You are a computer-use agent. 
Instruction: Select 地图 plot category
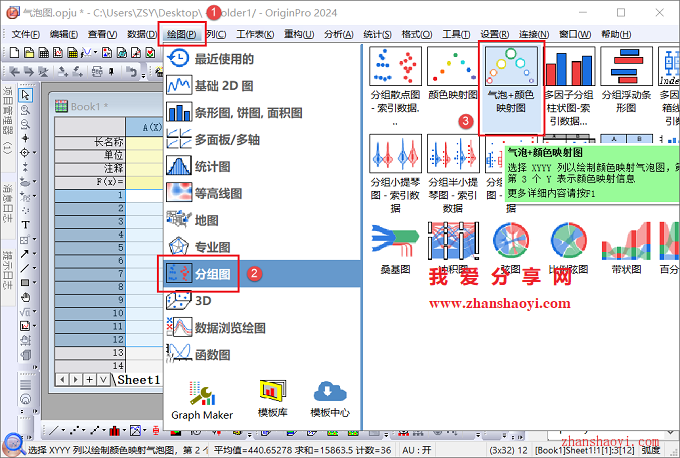(x=262, y=220)
